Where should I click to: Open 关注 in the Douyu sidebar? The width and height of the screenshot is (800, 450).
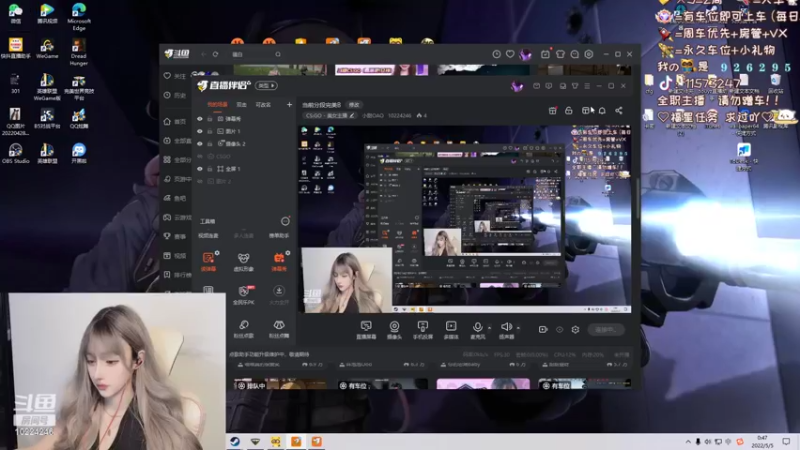174,76
